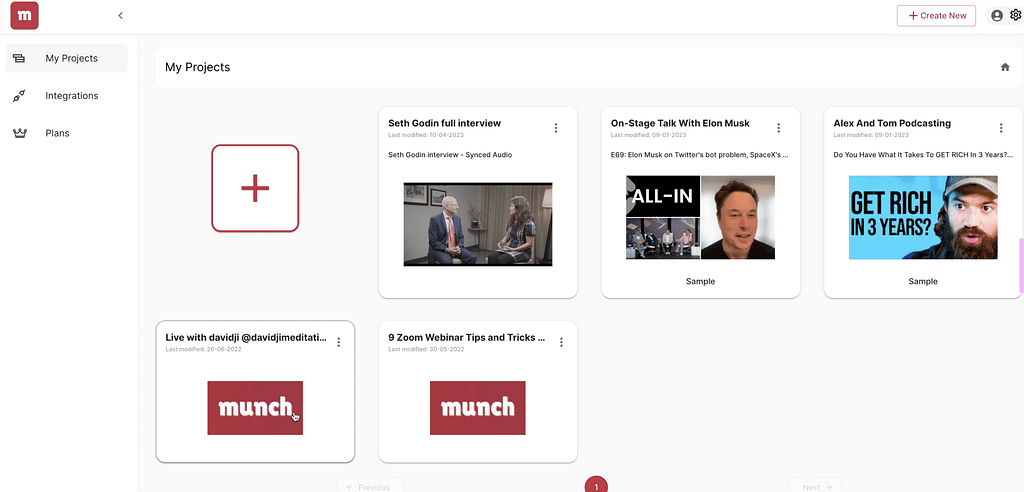Open settings via the gear icon
This screenshot has height=492, width=1024.
pos(1016,15)
